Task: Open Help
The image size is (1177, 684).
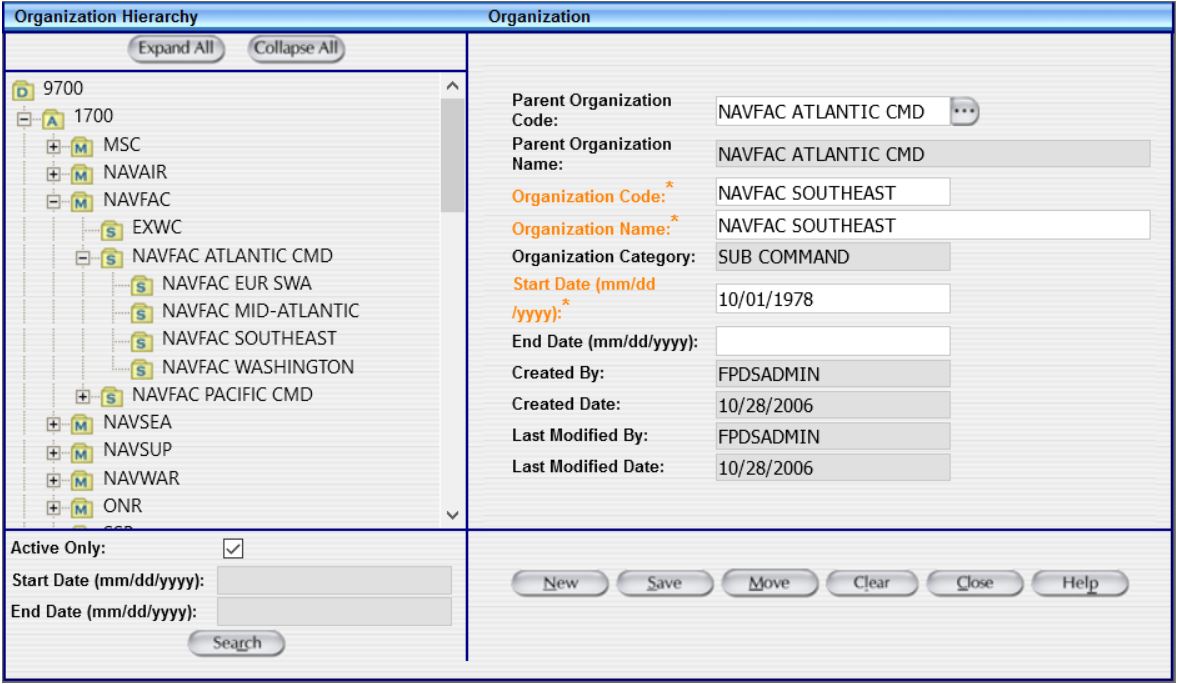Action: (1079, 583)
